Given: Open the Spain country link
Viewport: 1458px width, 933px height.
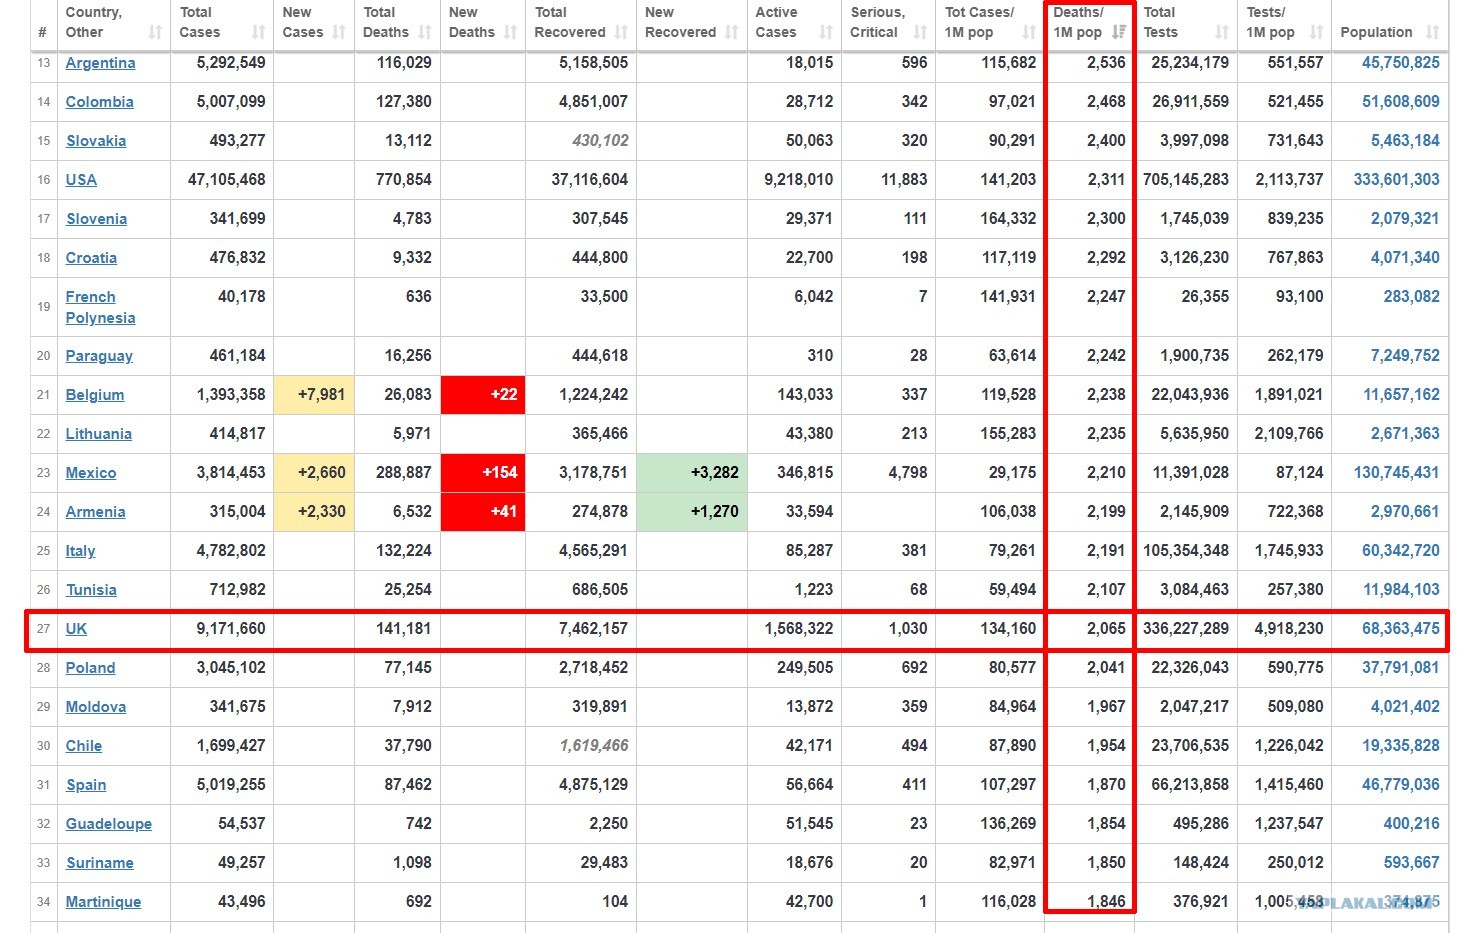Looking at the screenshot, I should [86, 785].
